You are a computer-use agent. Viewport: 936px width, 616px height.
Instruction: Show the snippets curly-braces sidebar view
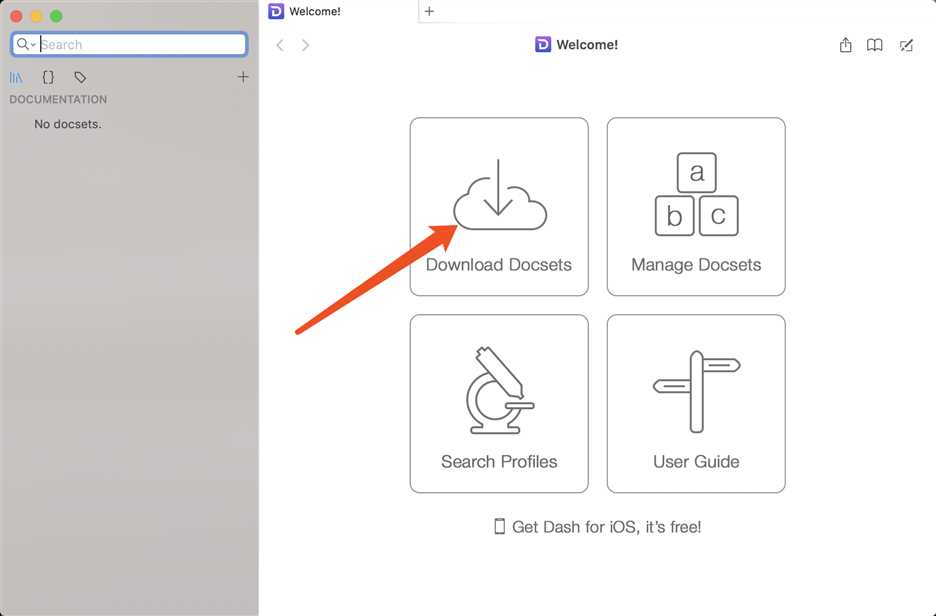coord(48,77)
